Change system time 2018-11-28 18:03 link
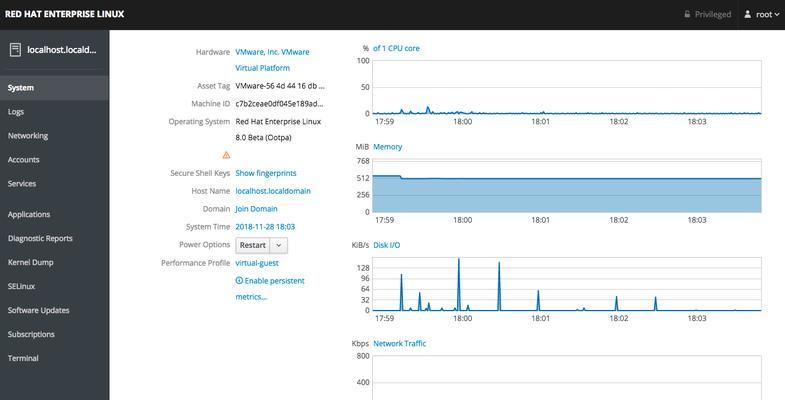Image resolution: width=785 pixels, height=400 pixels. tap(265, 227)
